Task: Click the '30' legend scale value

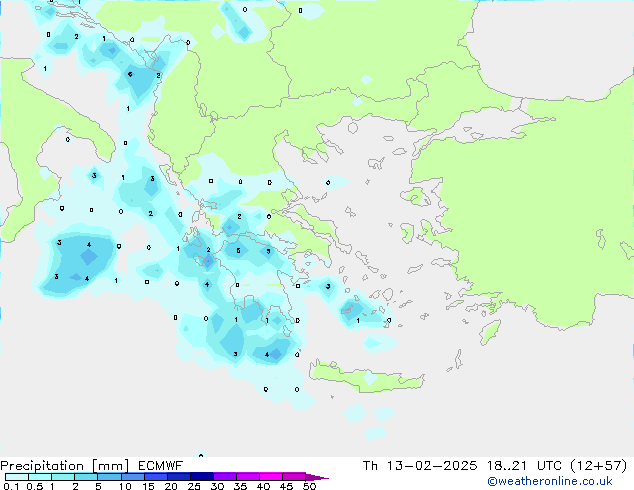Action: [217, 486]
